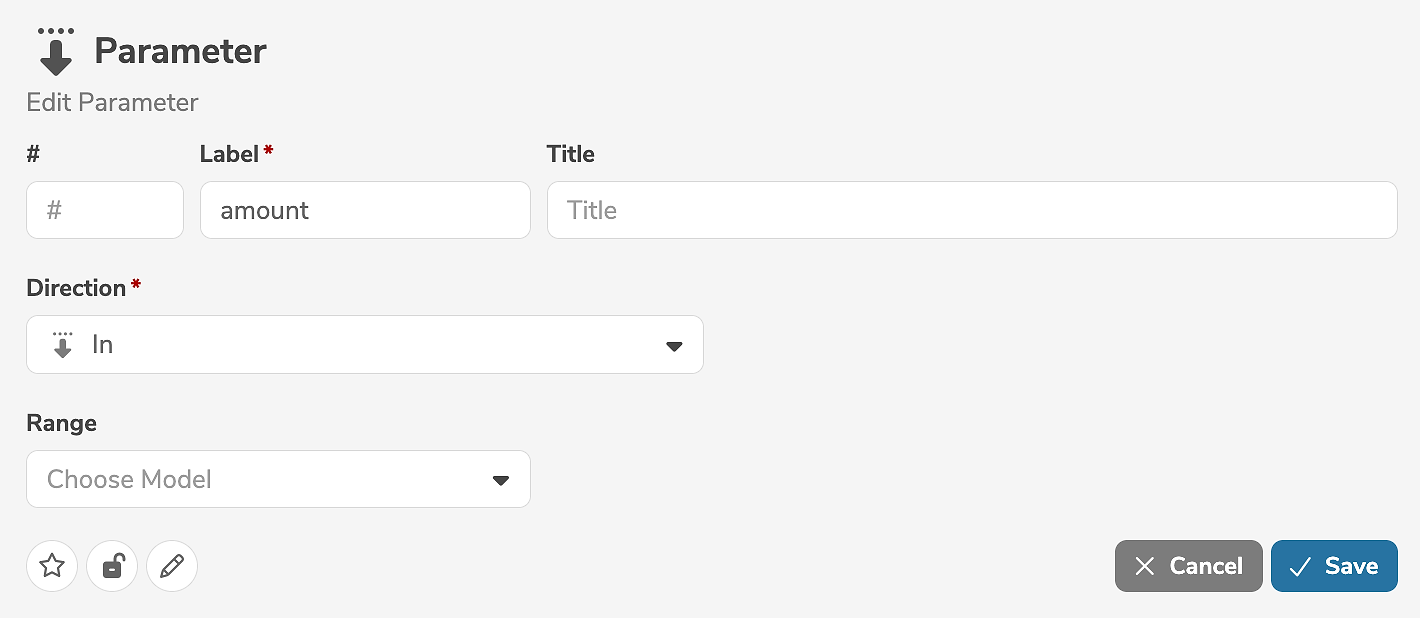Image resolution: width=1420 pixels, height=618 pixels.
Task: Open the Direction dropdown showing In
Action: (x=365, y=345)
